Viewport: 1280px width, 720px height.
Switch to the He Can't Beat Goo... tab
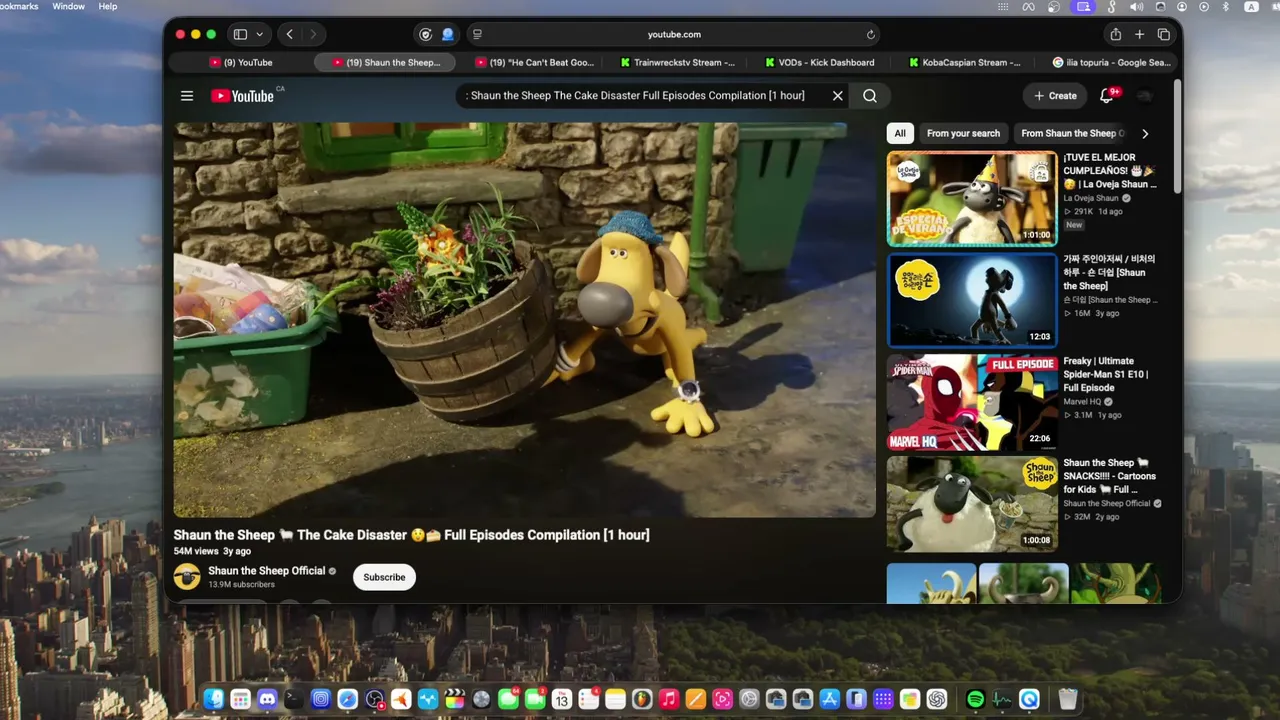click(534, 62)
